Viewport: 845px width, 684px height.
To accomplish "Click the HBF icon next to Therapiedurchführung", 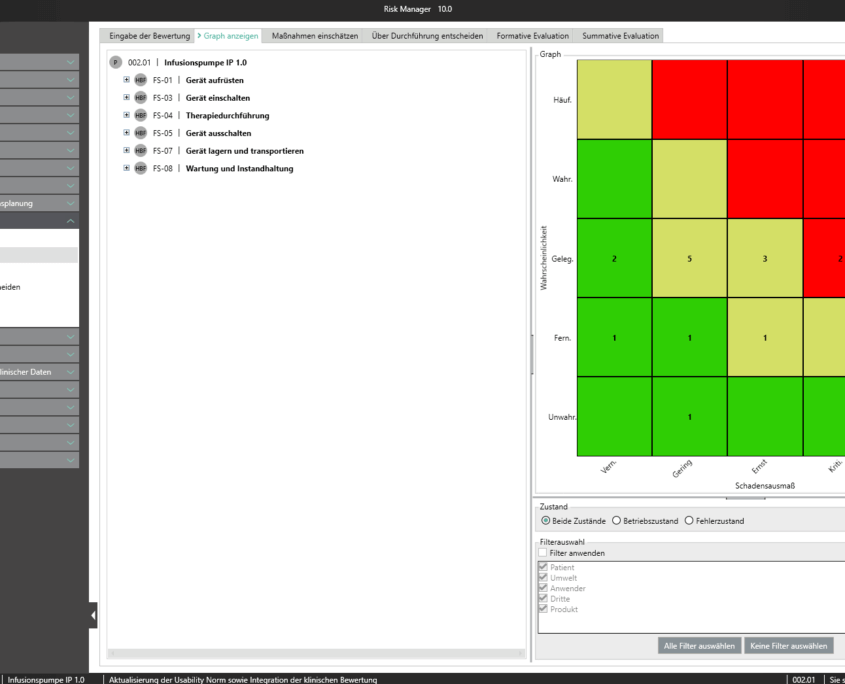I will point(140,116).
